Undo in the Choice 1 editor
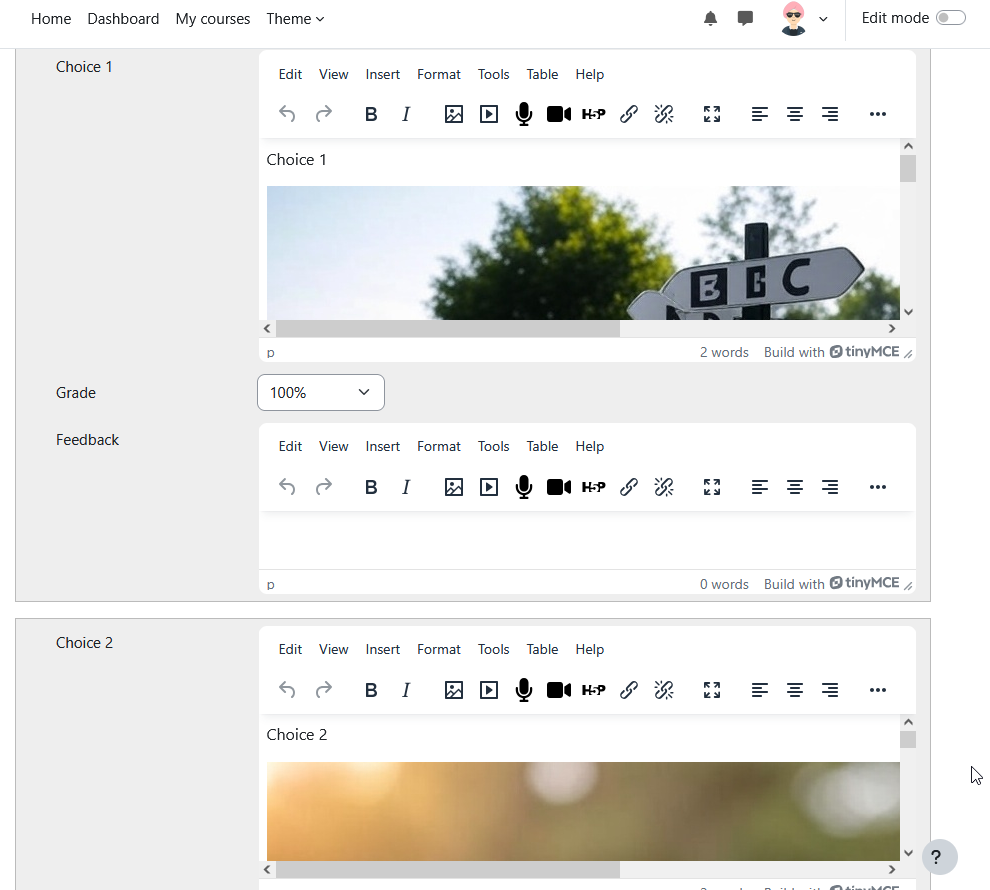 point(287,114)
